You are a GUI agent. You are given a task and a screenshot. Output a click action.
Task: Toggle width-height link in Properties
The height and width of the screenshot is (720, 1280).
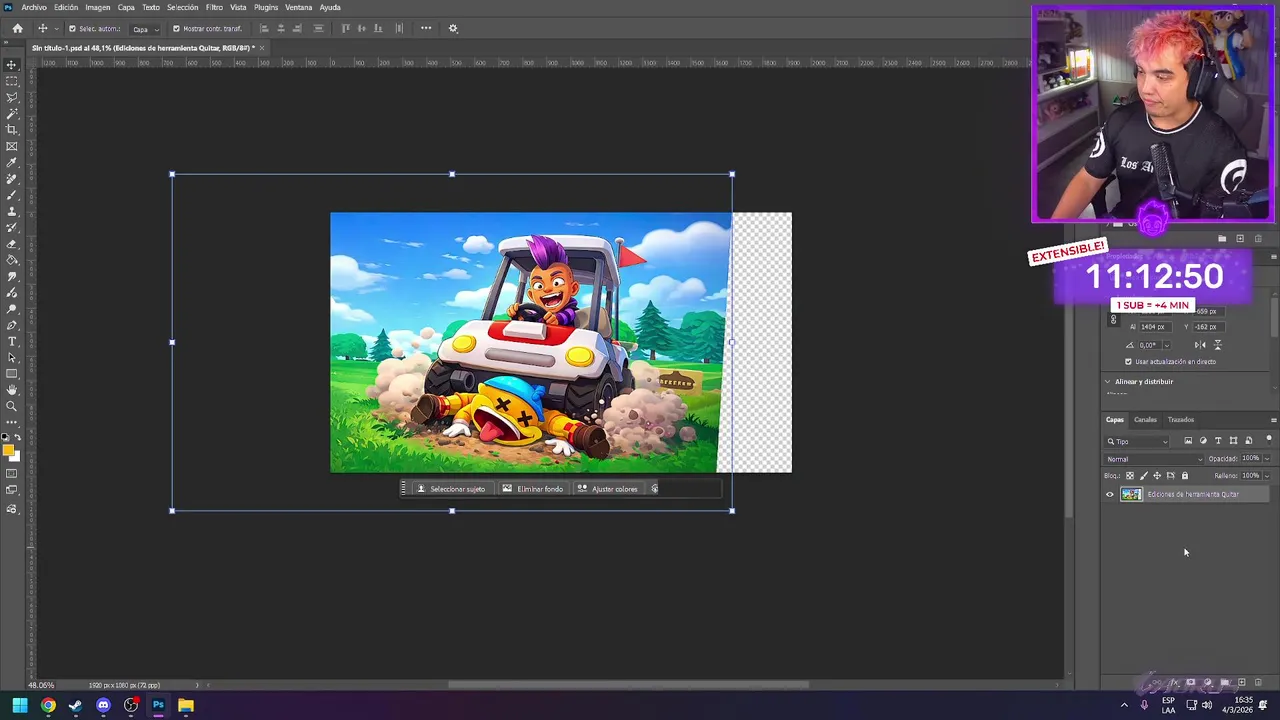(x=1113, y=320)
